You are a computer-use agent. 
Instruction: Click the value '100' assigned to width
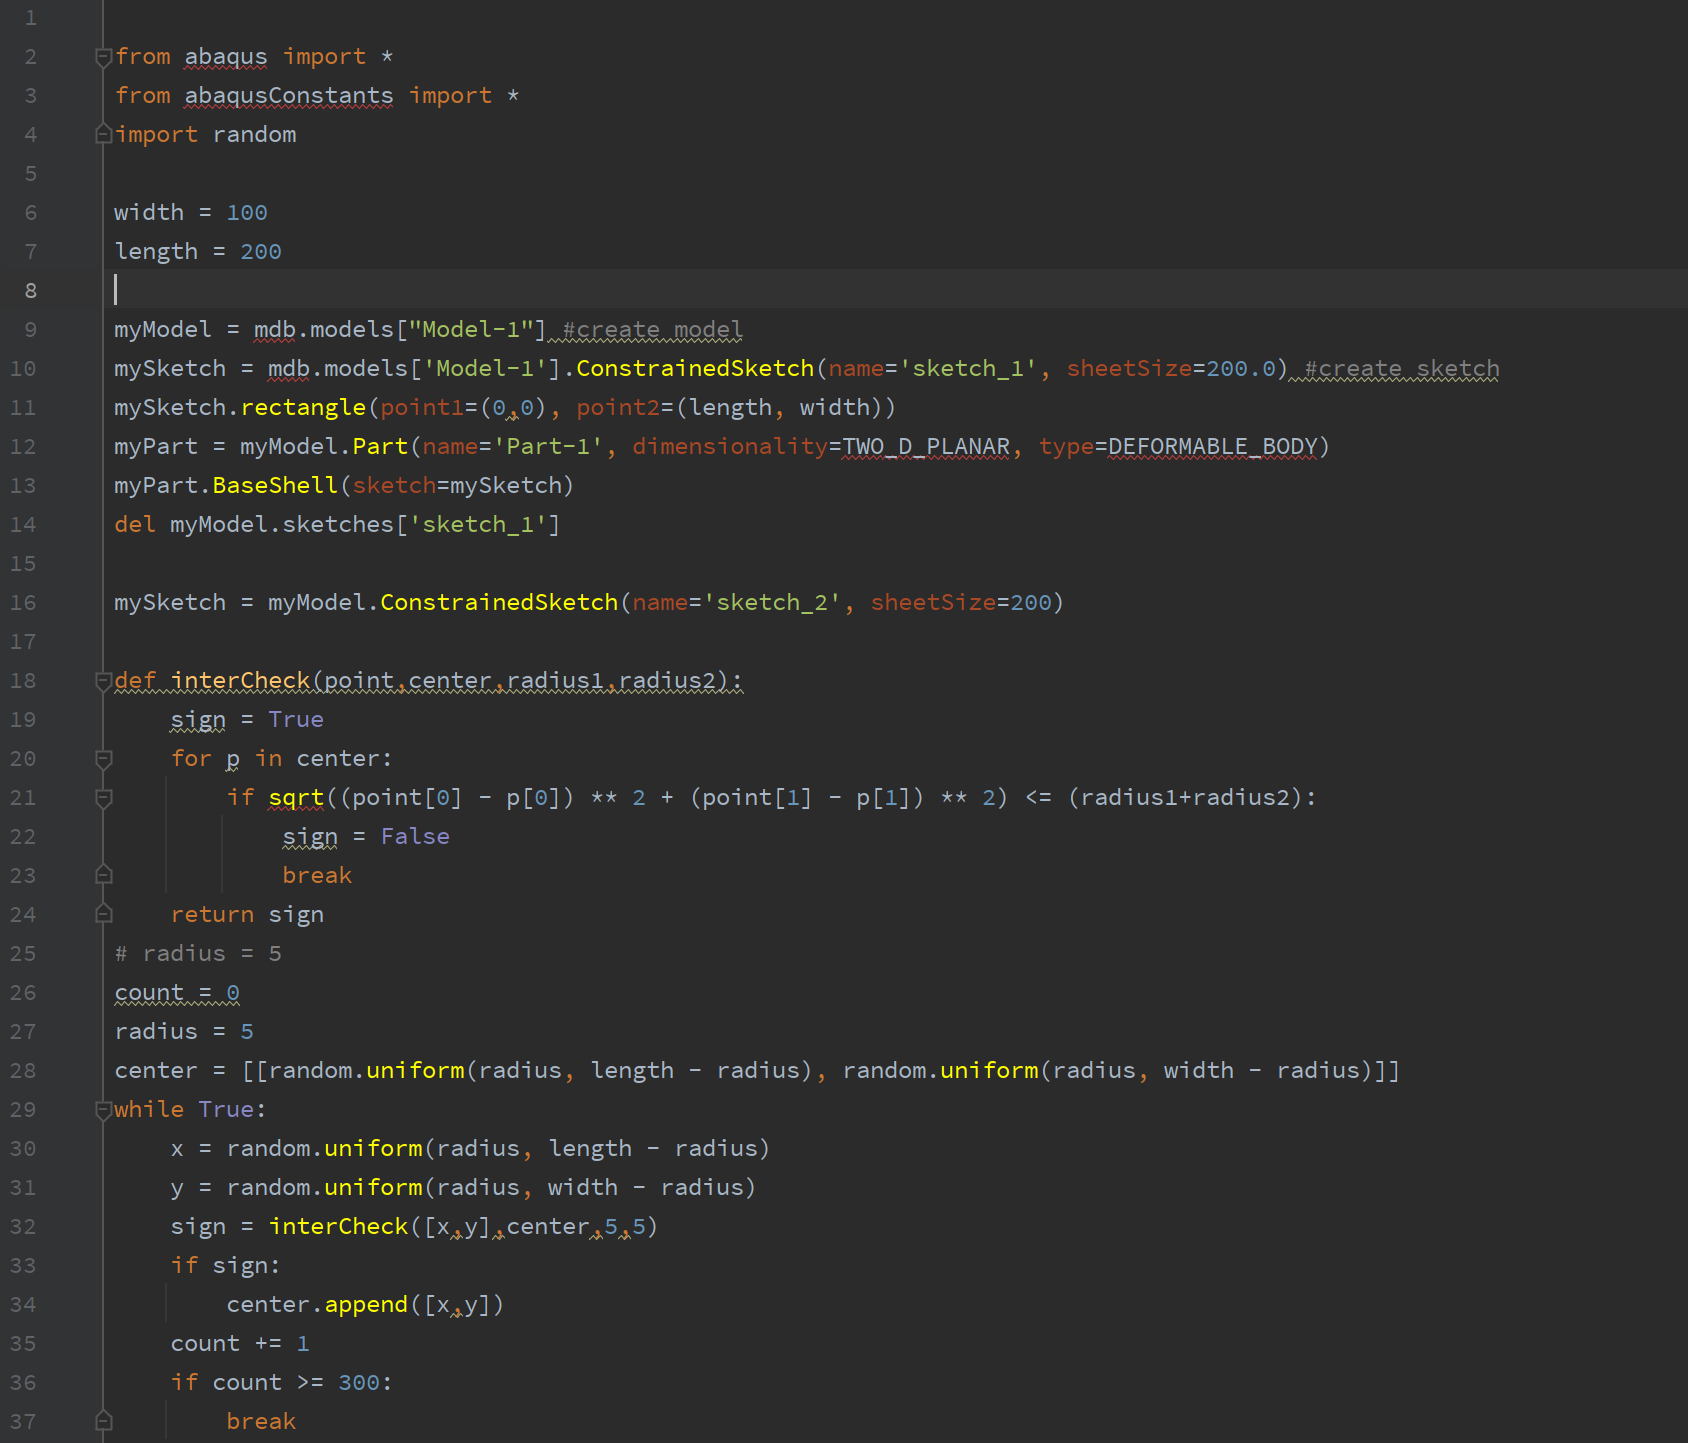247,212
